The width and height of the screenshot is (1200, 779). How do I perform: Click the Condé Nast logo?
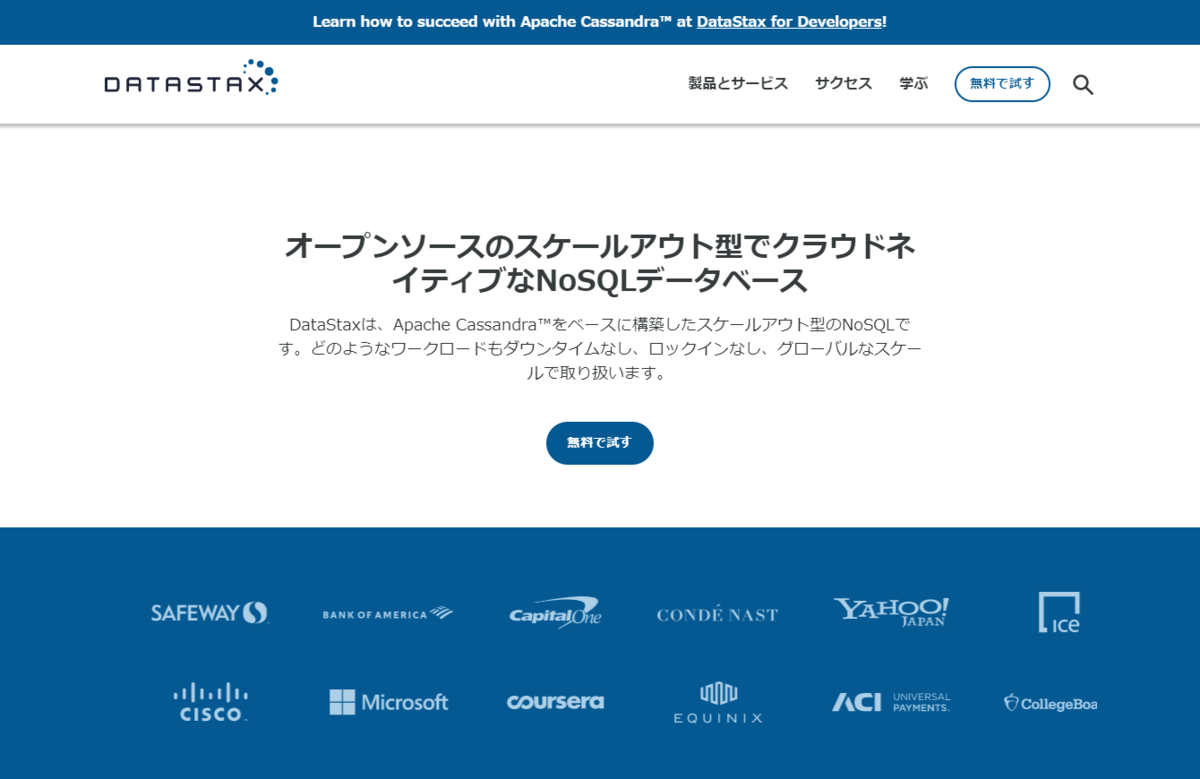point(717,614)
